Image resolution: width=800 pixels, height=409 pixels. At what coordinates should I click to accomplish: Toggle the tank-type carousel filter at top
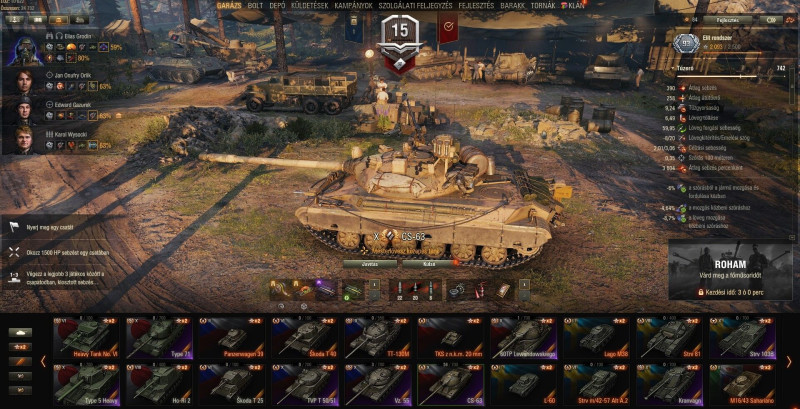click(20, 333)
